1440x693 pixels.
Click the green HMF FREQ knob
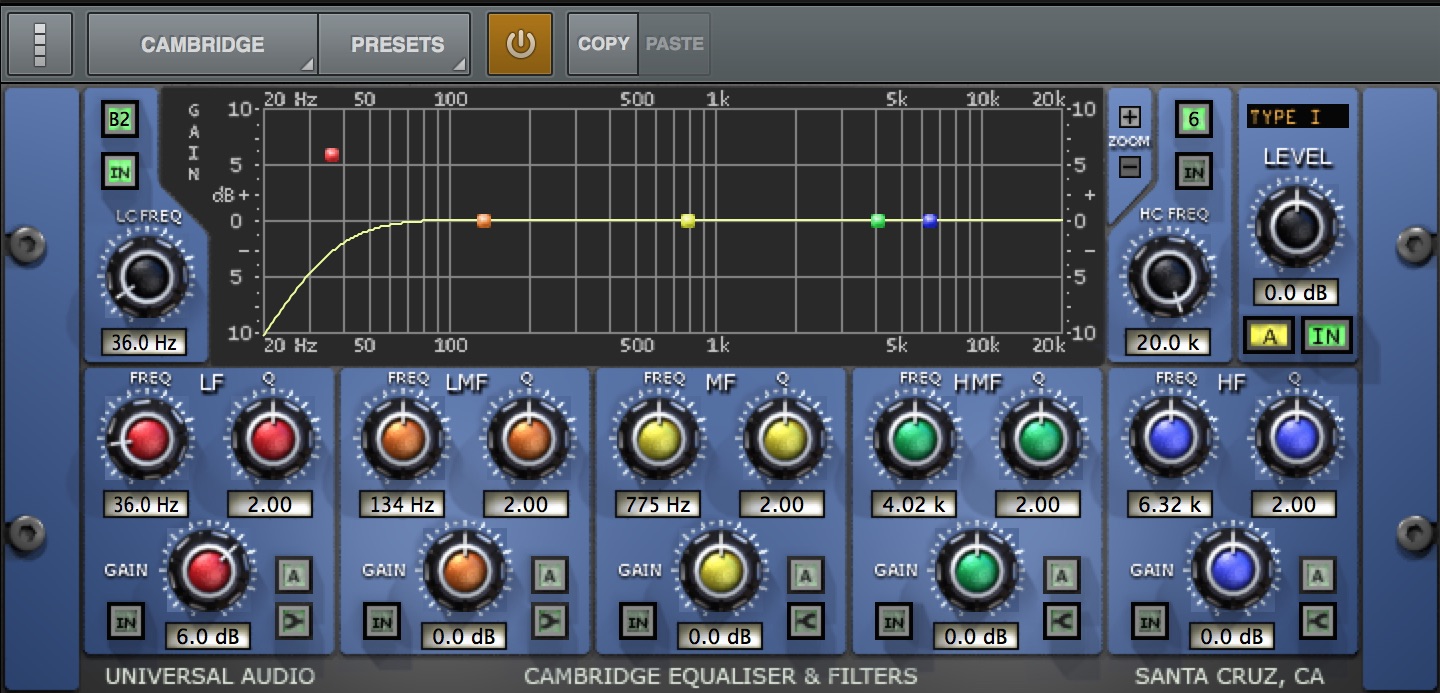915,438
